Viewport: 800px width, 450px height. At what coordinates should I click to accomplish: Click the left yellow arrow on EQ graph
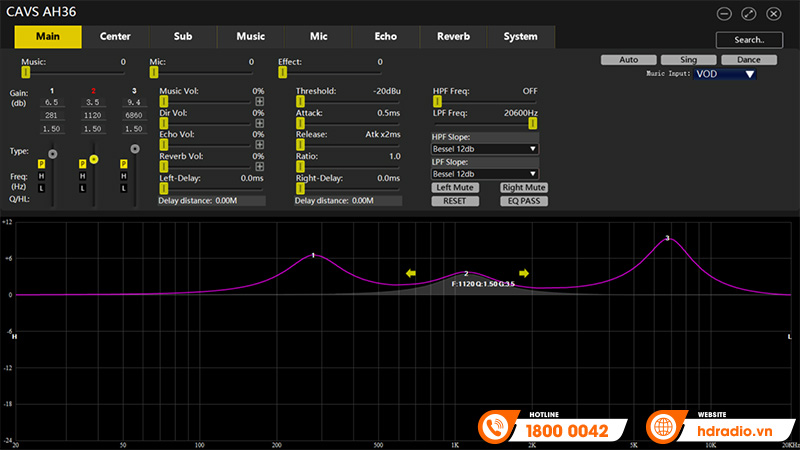(x=410, y=272)
